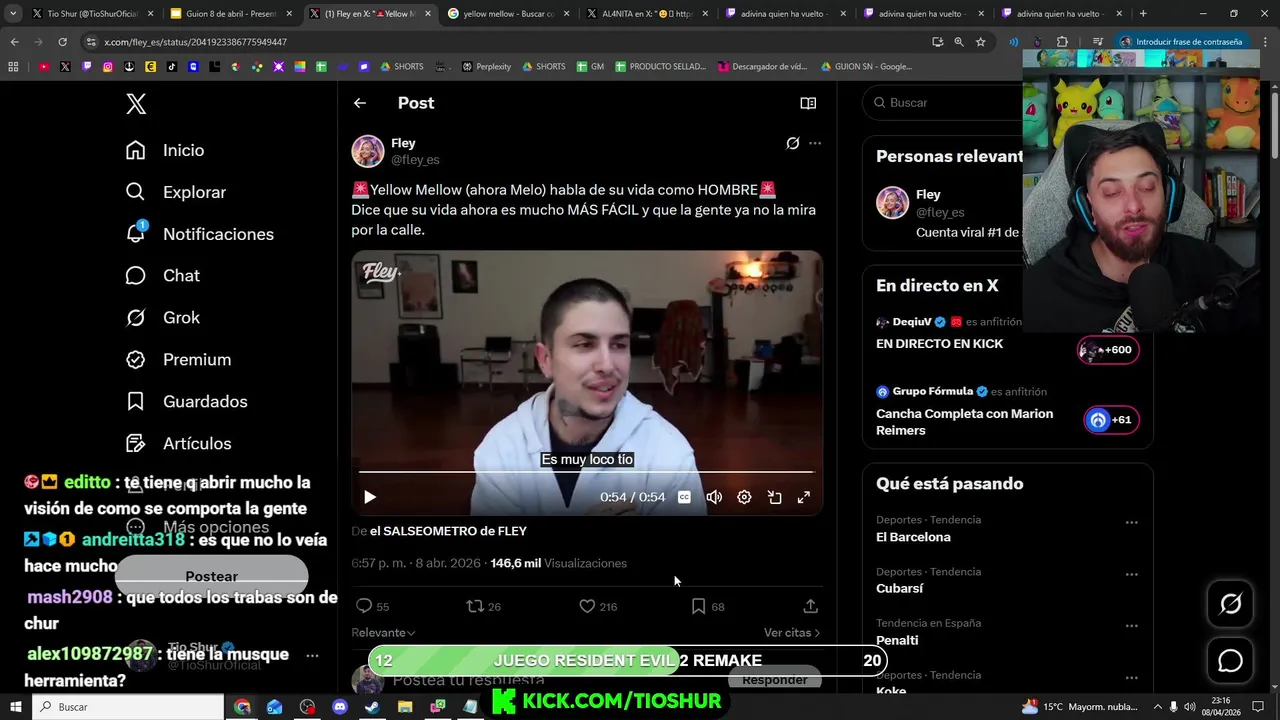Toggle video closed captions (CC)
The height and width of the screenshot is (720, 1280).
click(x=684, y=497)
